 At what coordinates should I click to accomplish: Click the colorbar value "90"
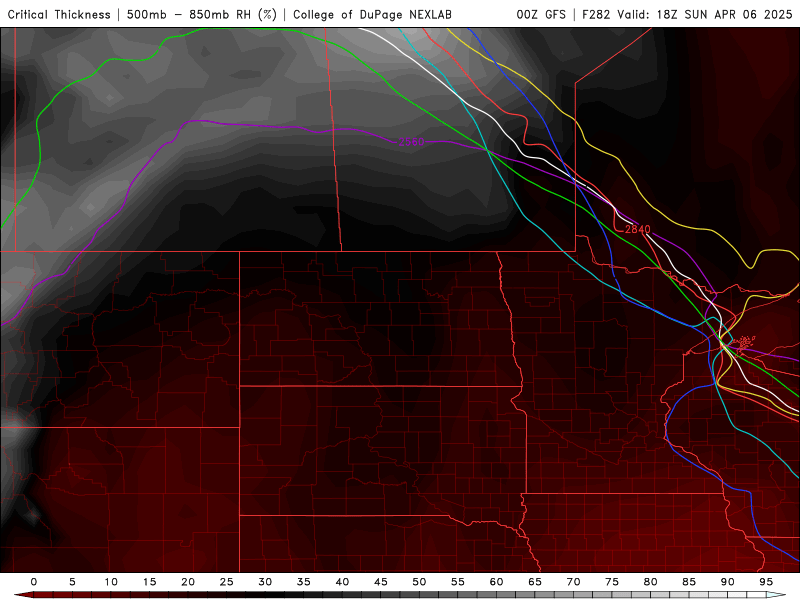728,582
